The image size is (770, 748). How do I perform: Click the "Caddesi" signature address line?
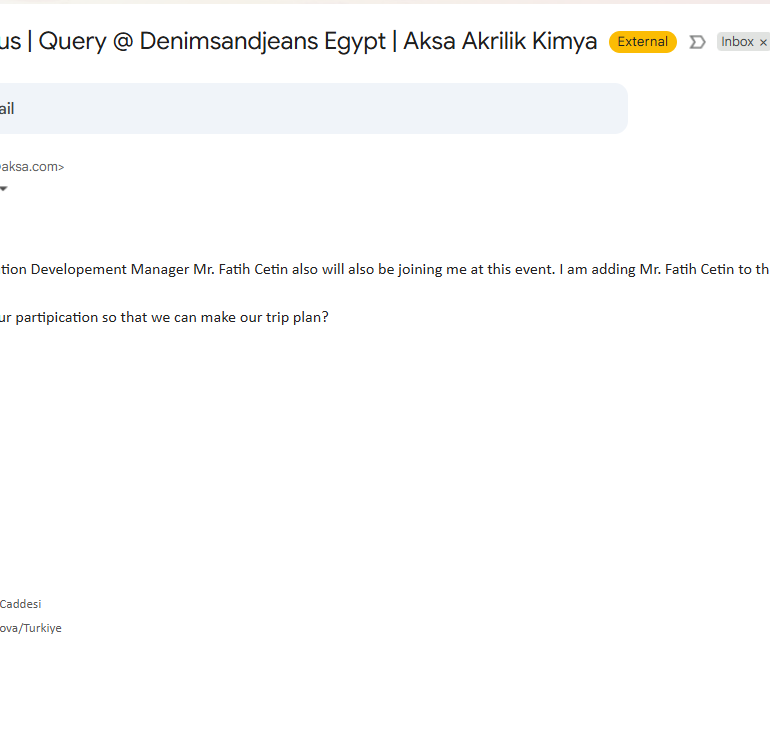pos(21,604)
